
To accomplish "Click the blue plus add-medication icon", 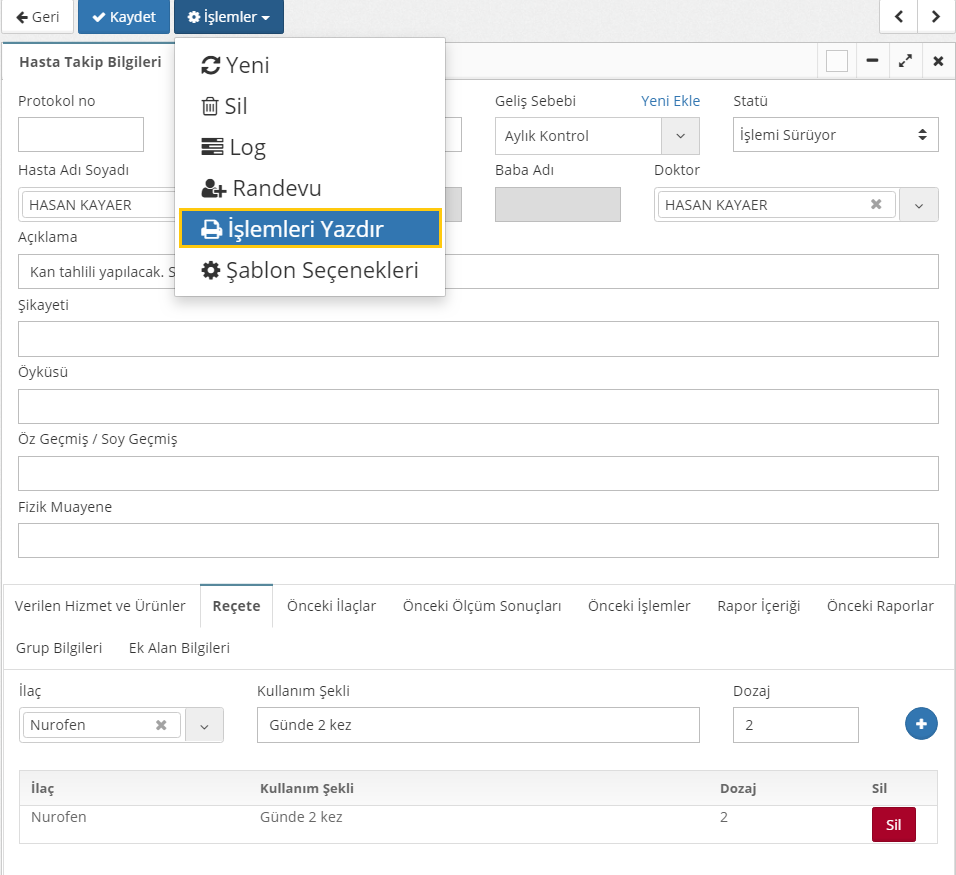I will tap(921, 724).
